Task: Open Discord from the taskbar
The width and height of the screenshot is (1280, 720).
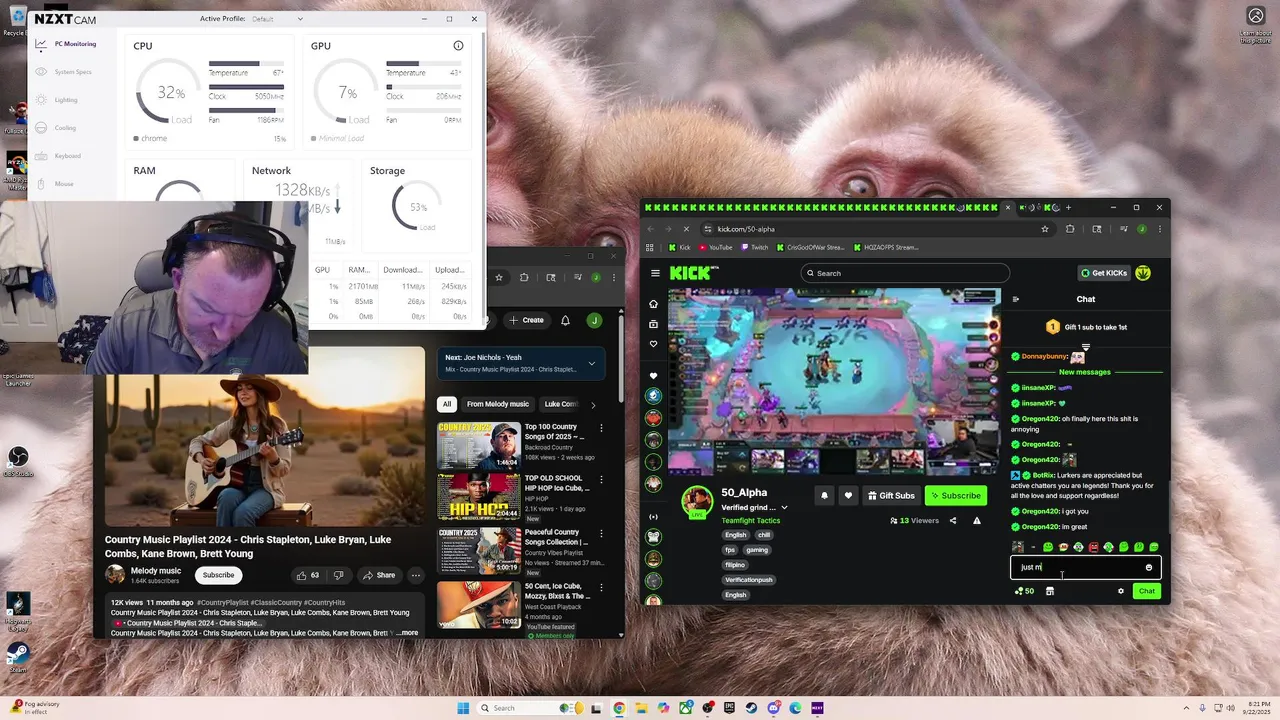Action: (x=773, y=708)
